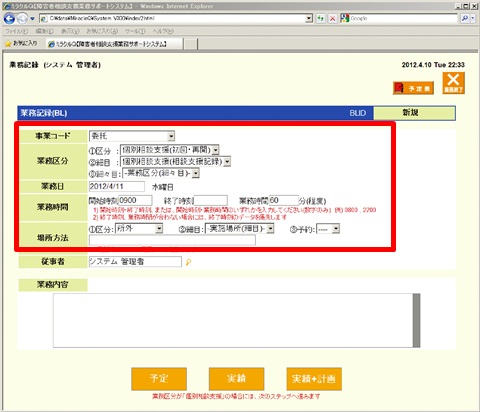Screen dimensions: 480x412
Task: Click the 予定表 schedule button
Action: click(x=413, y=88)
